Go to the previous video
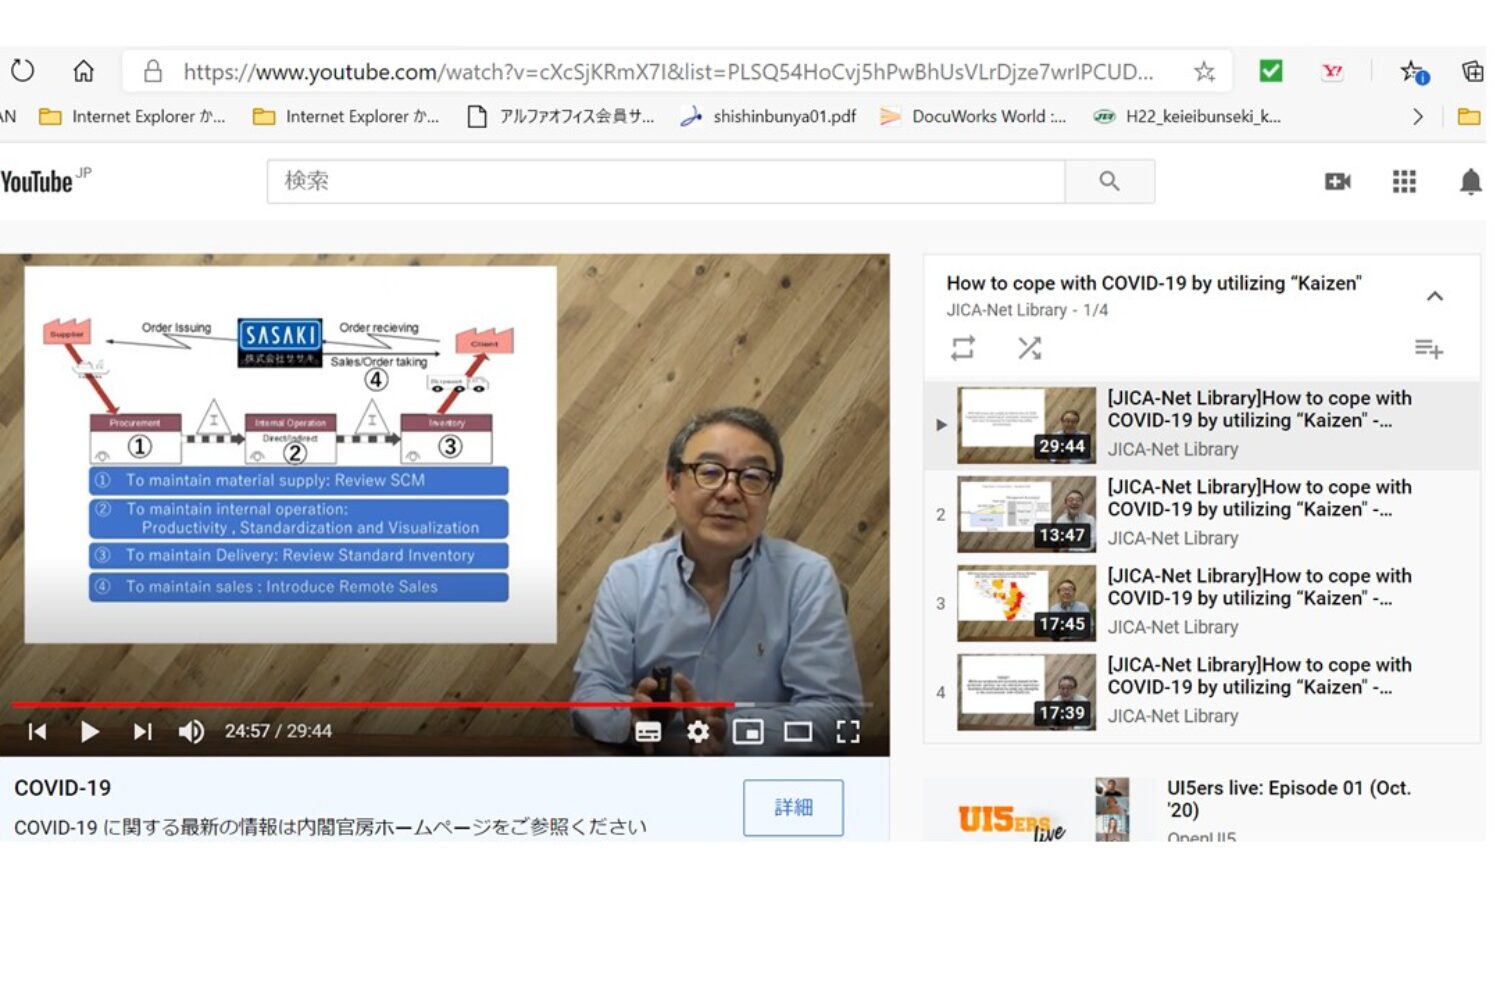1500x1000 pixels. coord(37,732)
